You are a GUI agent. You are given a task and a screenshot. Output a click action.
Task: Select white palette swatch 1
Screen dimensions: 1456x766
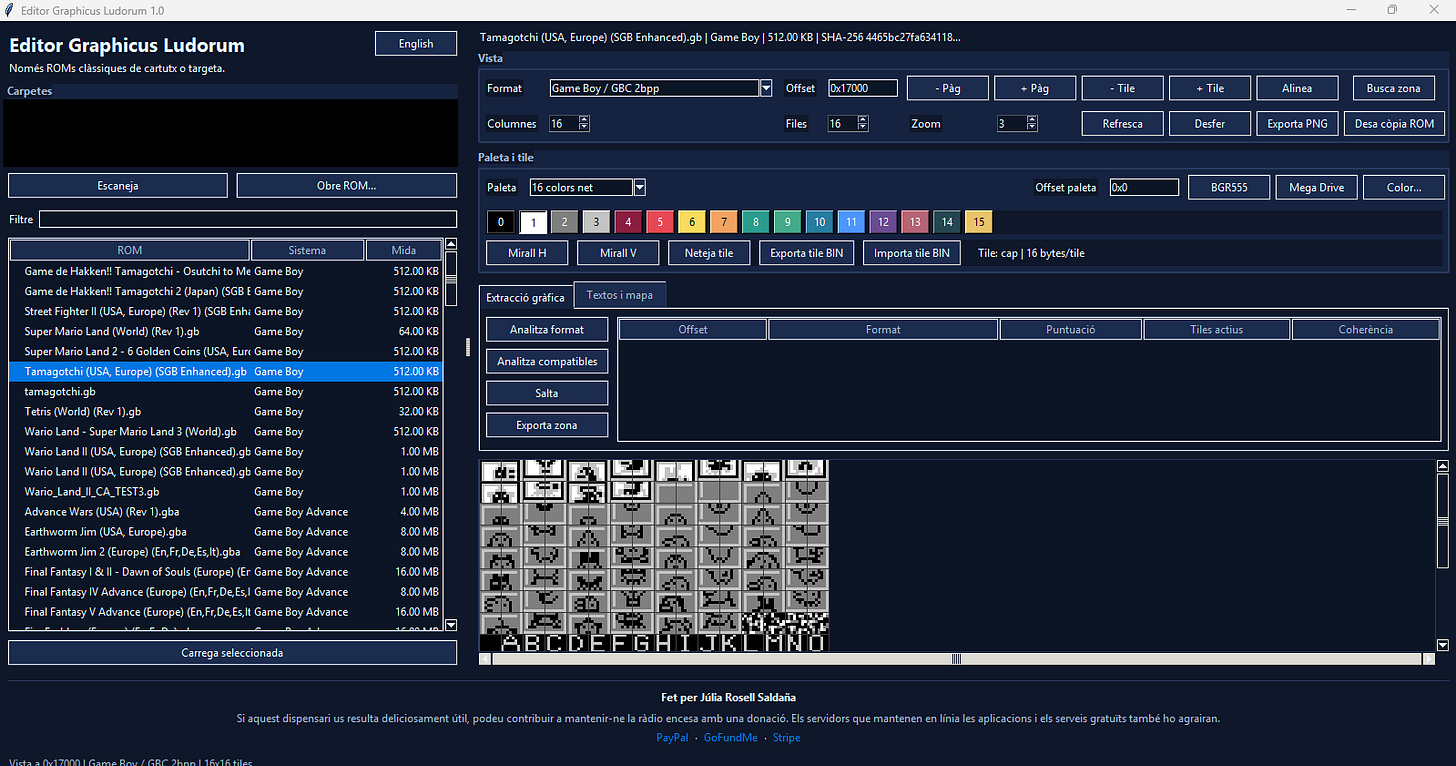pos(533,222)
